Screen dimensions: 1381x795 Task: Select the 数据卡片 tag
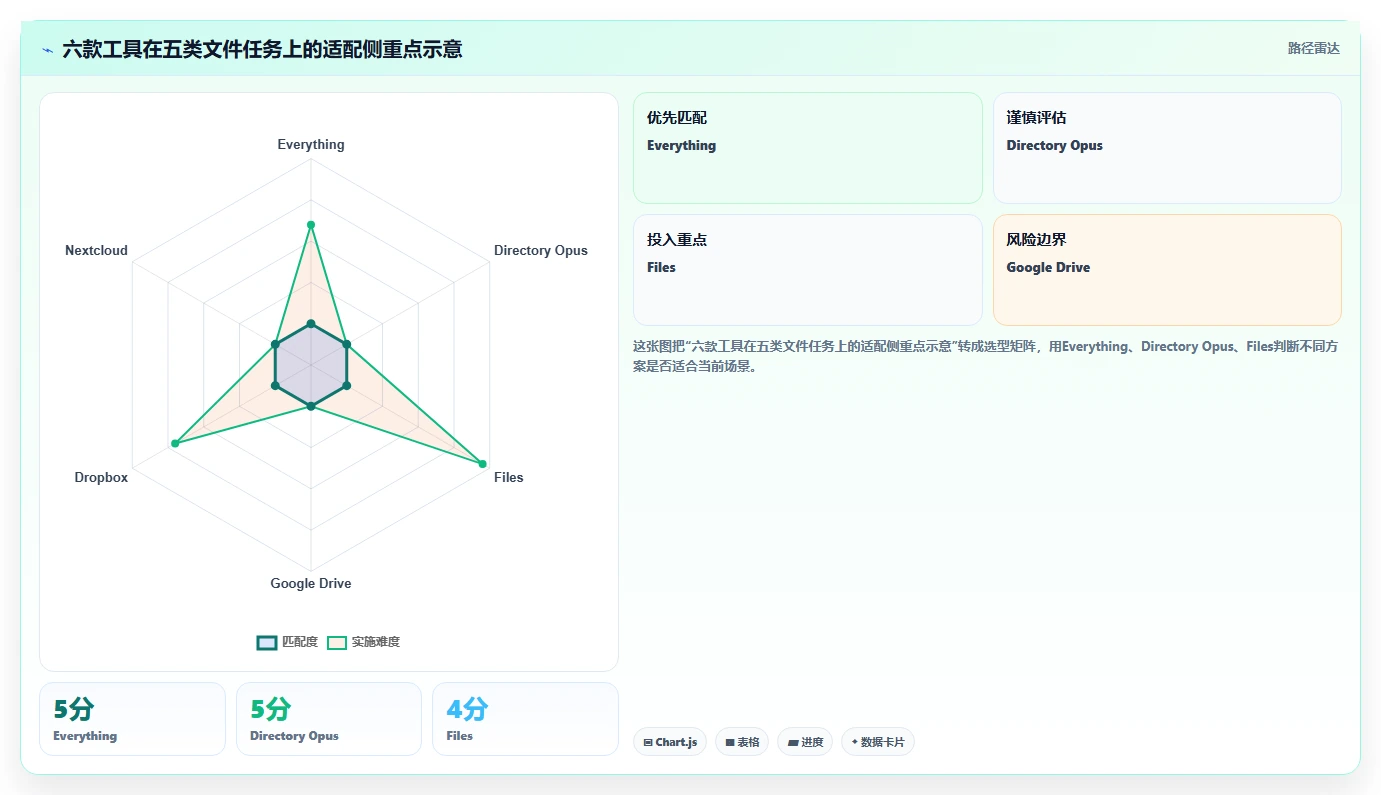pyautogui.click(x=878, y=742)
